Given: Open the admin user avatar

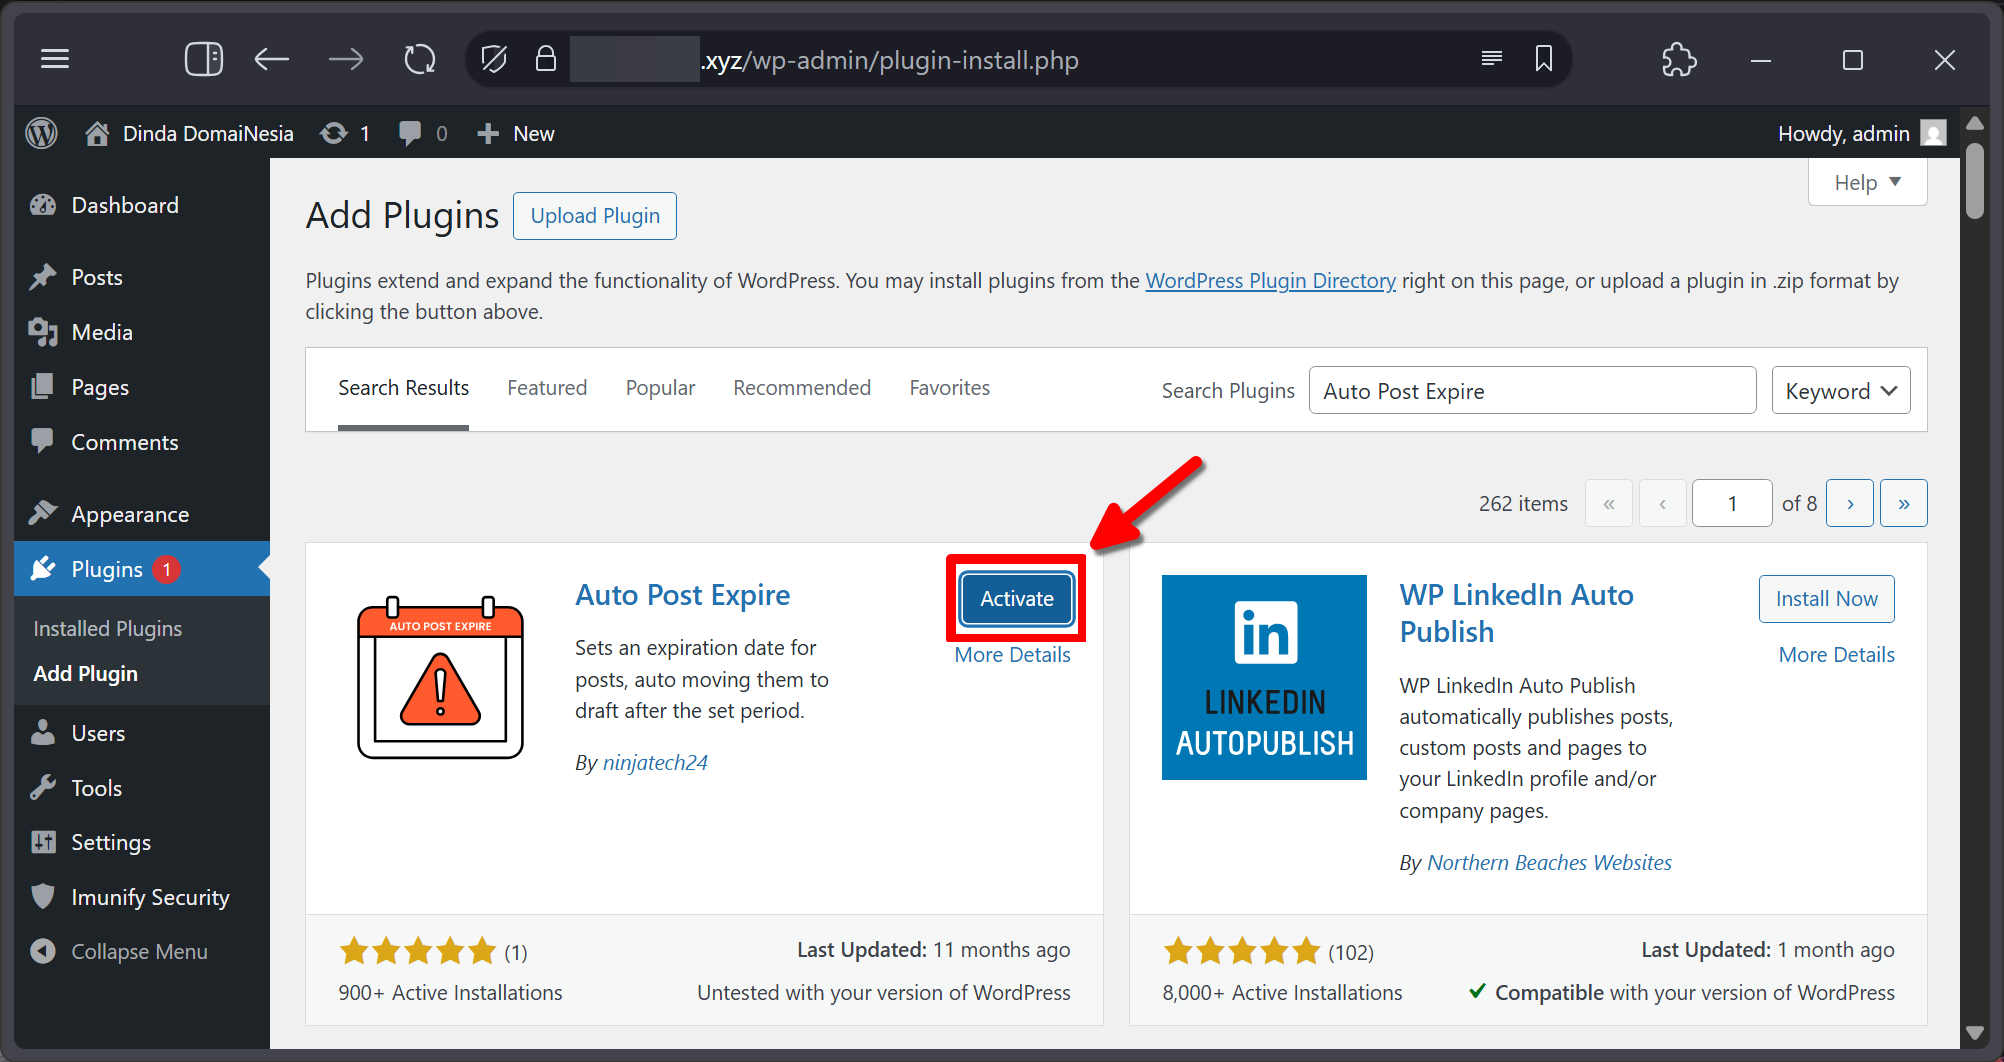Looking at the screenshot, I should 1934,133.
